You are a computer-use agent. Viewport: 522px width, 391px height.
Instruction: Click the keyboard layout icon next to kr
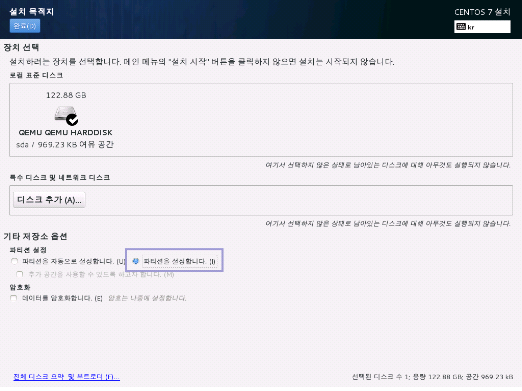pyautogui.click(x=461, y=27)
